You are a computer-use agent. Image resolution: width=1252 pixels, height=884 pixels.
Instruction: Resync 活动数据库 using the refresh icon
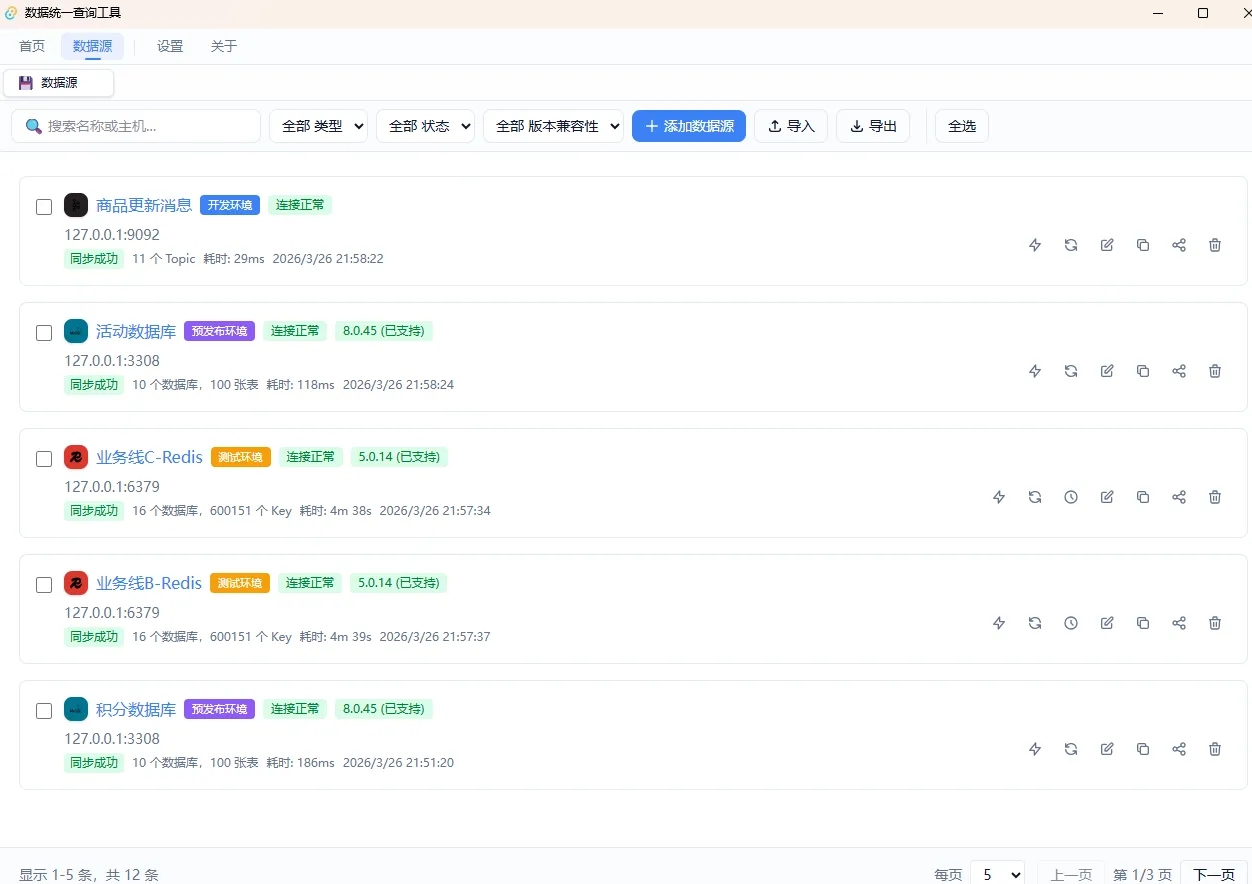(1071, 371)
